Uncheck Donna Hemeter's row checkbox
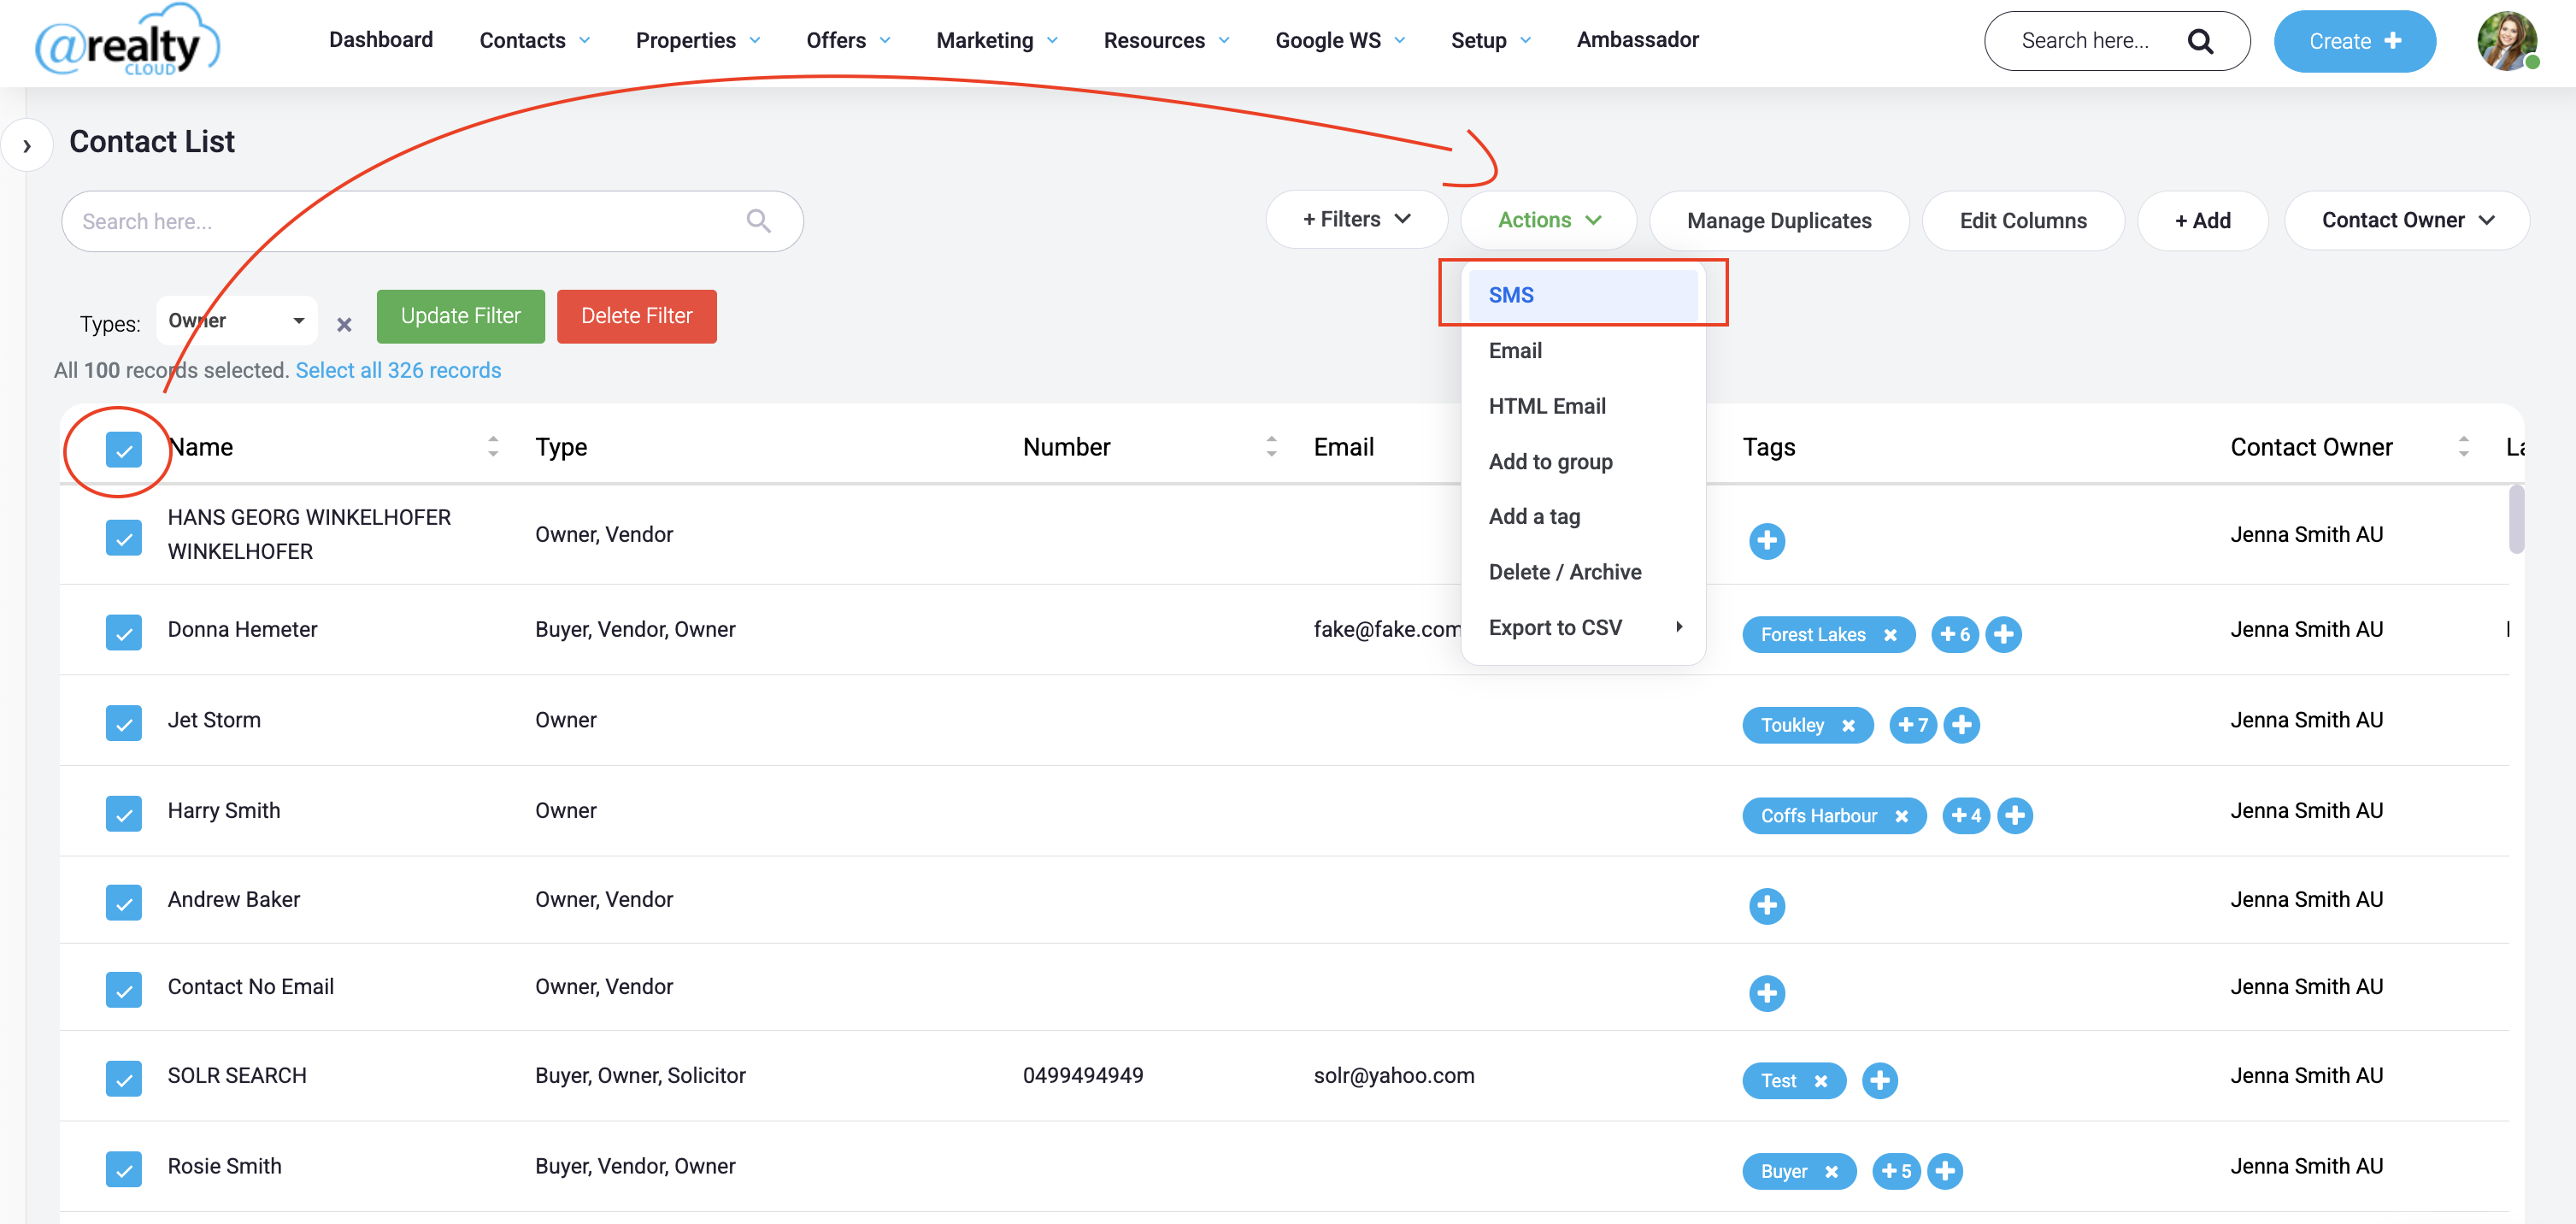The image size is (2576, 1224). [x=124, y=632]
